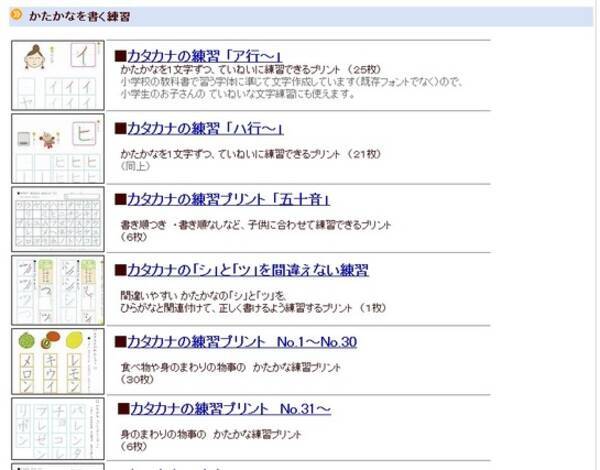Click the text （30枚）
The height and width of the screenshot is (470, 600).
tap(137, 380)
